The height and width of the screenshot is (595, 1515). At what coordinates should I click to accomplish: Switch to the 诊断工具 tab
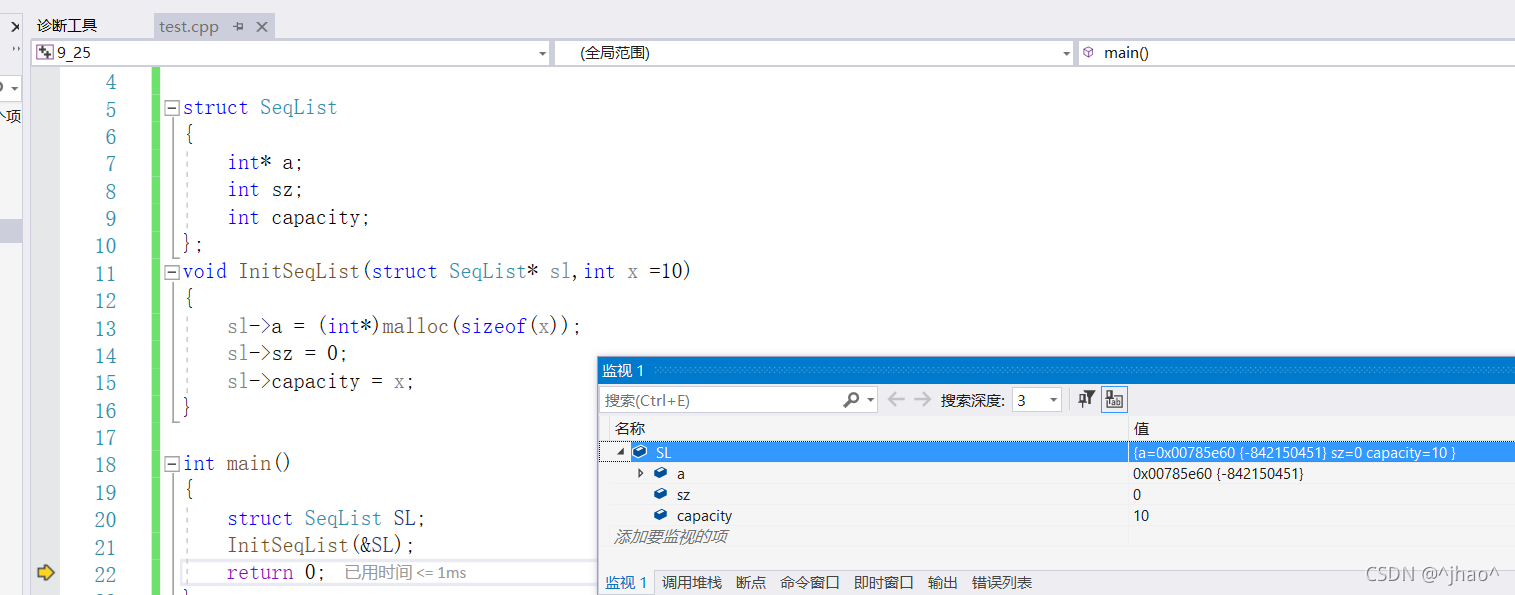[67, 26]
